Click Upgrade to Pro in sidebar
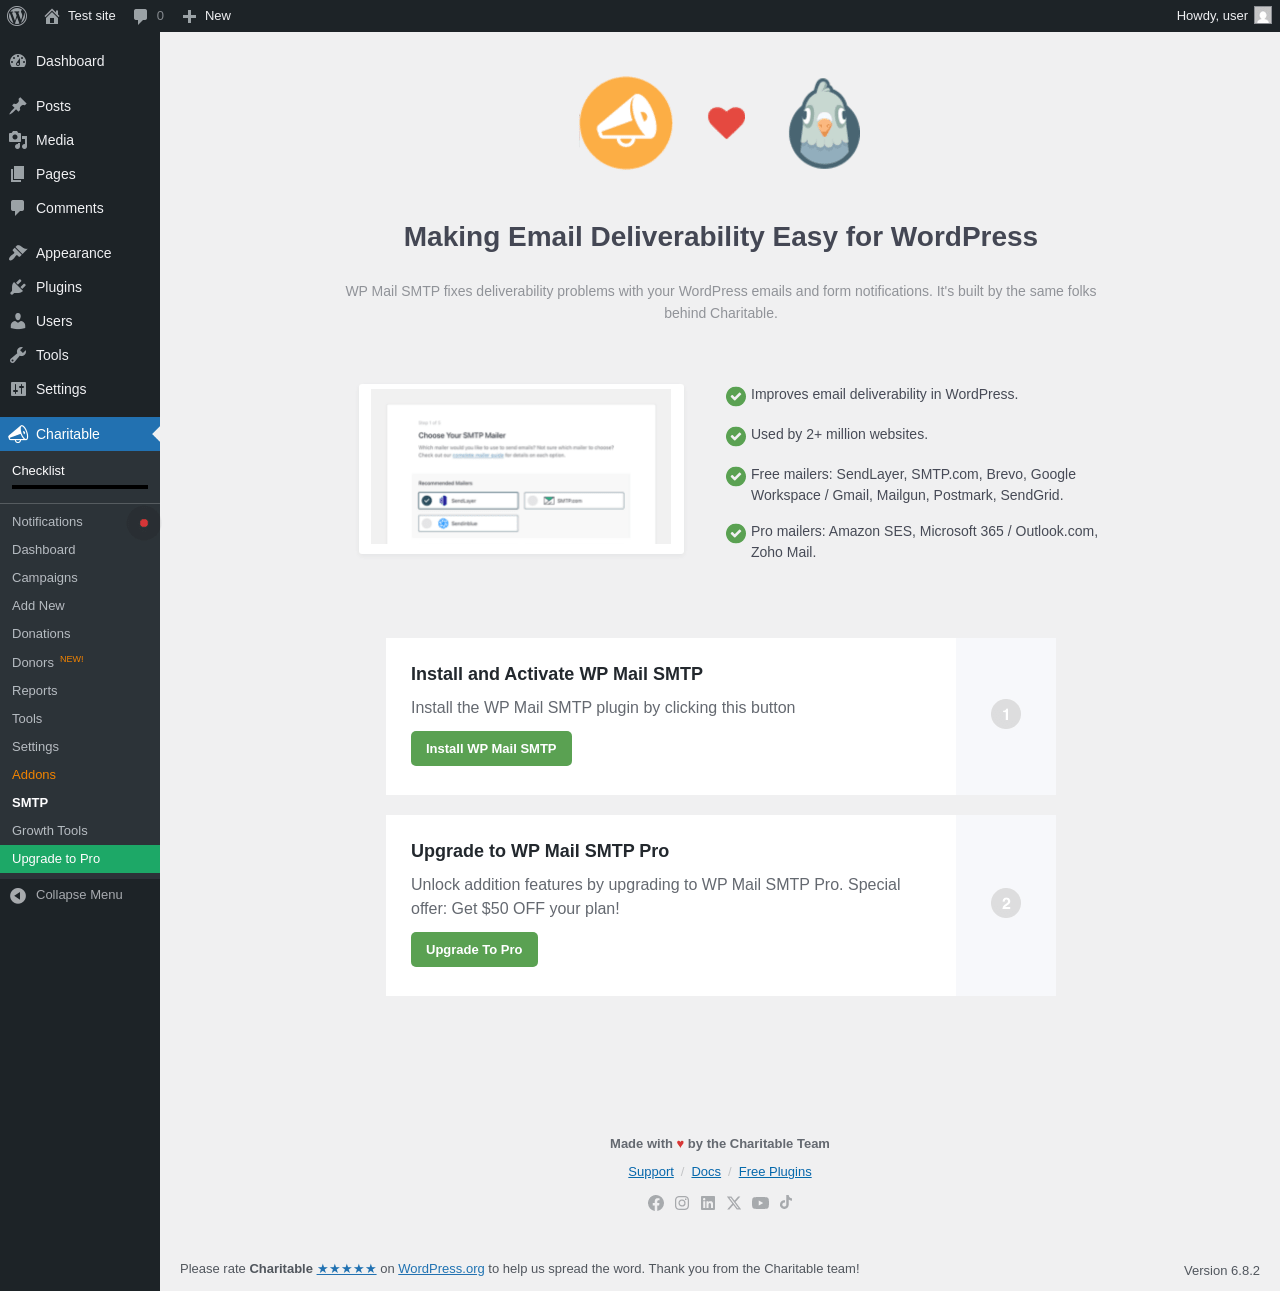 click(x=80, y=859)
